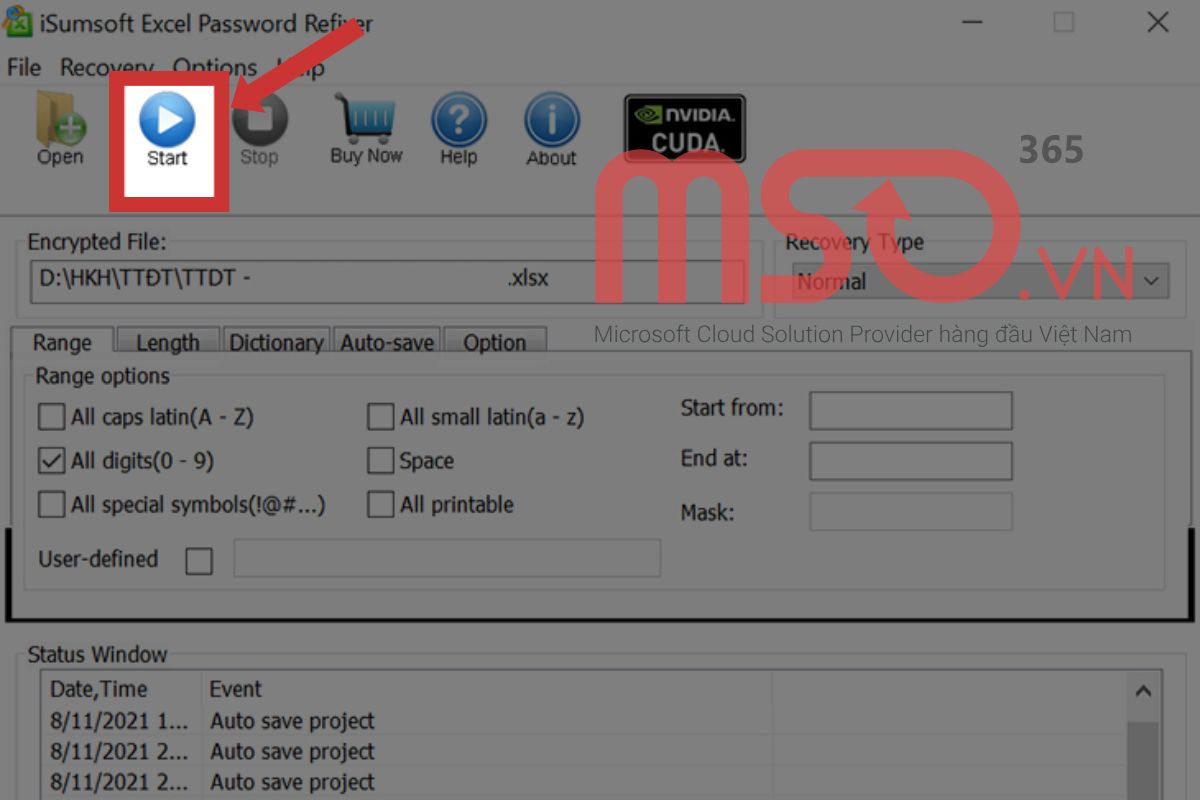Expand the Recovery Type dropdown
Image resolution: width=1200 pixels, height=800 pixels.
point(1153,281)
